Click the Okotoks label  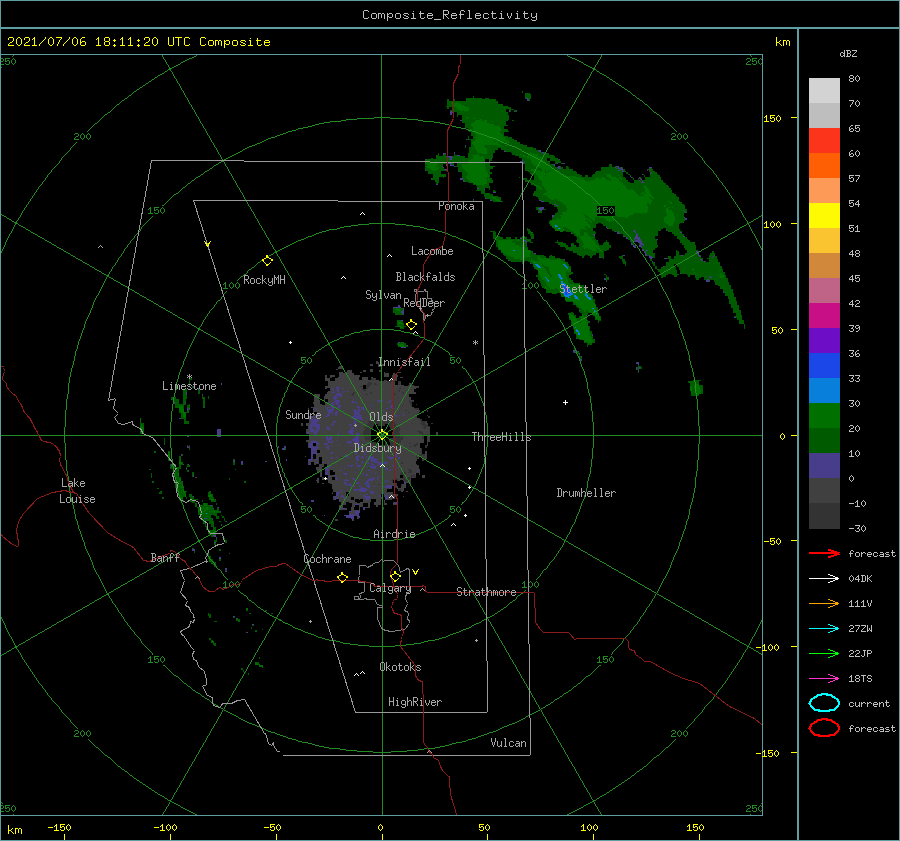point(400,667)
